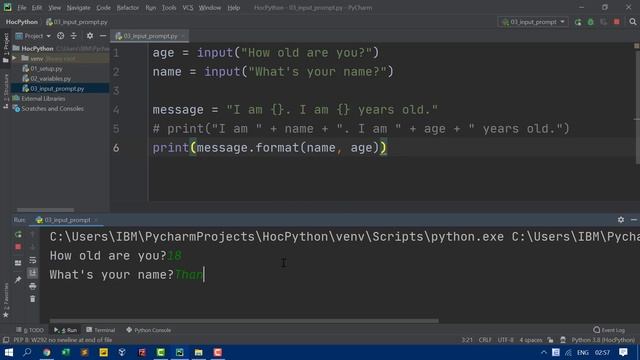This screenshot has width=640, height=360.
Task: Open Python 3.8 interpreter selector
Action: point(602,340)
